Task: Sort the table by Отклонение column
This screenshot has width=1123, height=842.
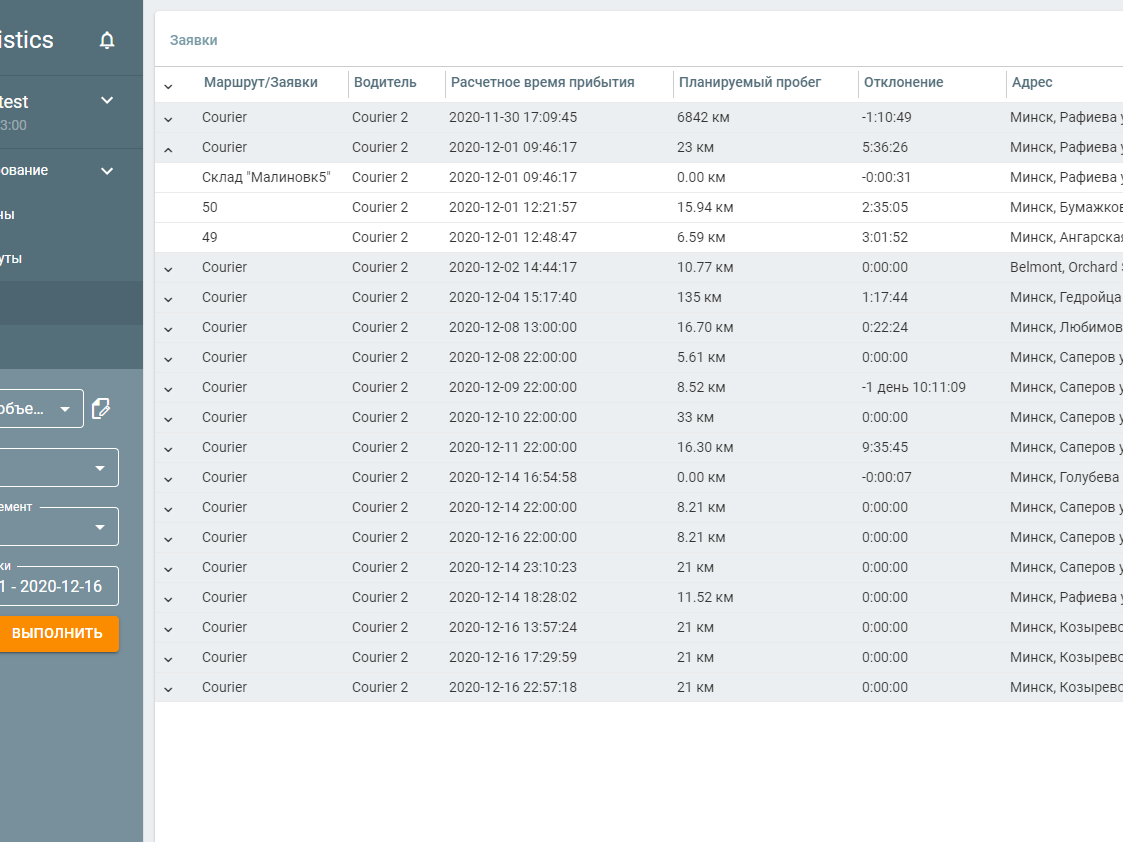Action: (x=904, y=82)
